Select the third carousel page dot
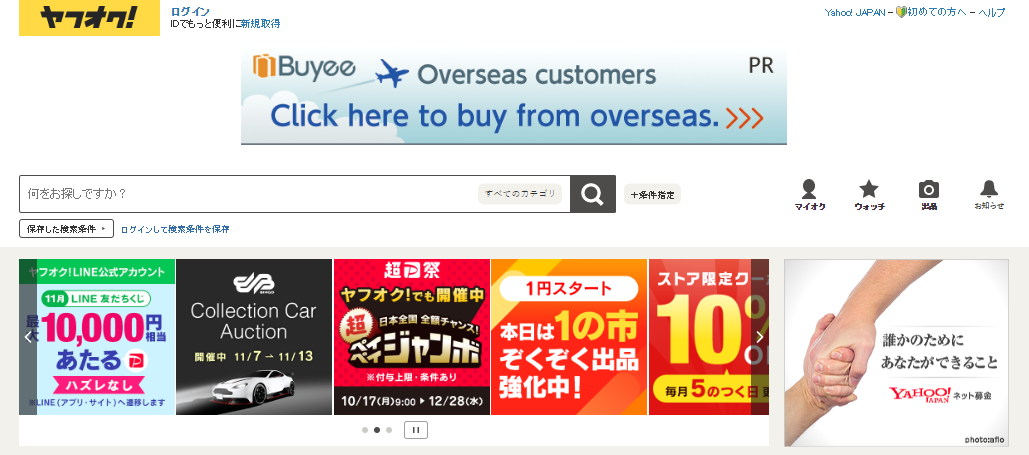Viewport: 1029px width, 455px height. click(388, 430)
